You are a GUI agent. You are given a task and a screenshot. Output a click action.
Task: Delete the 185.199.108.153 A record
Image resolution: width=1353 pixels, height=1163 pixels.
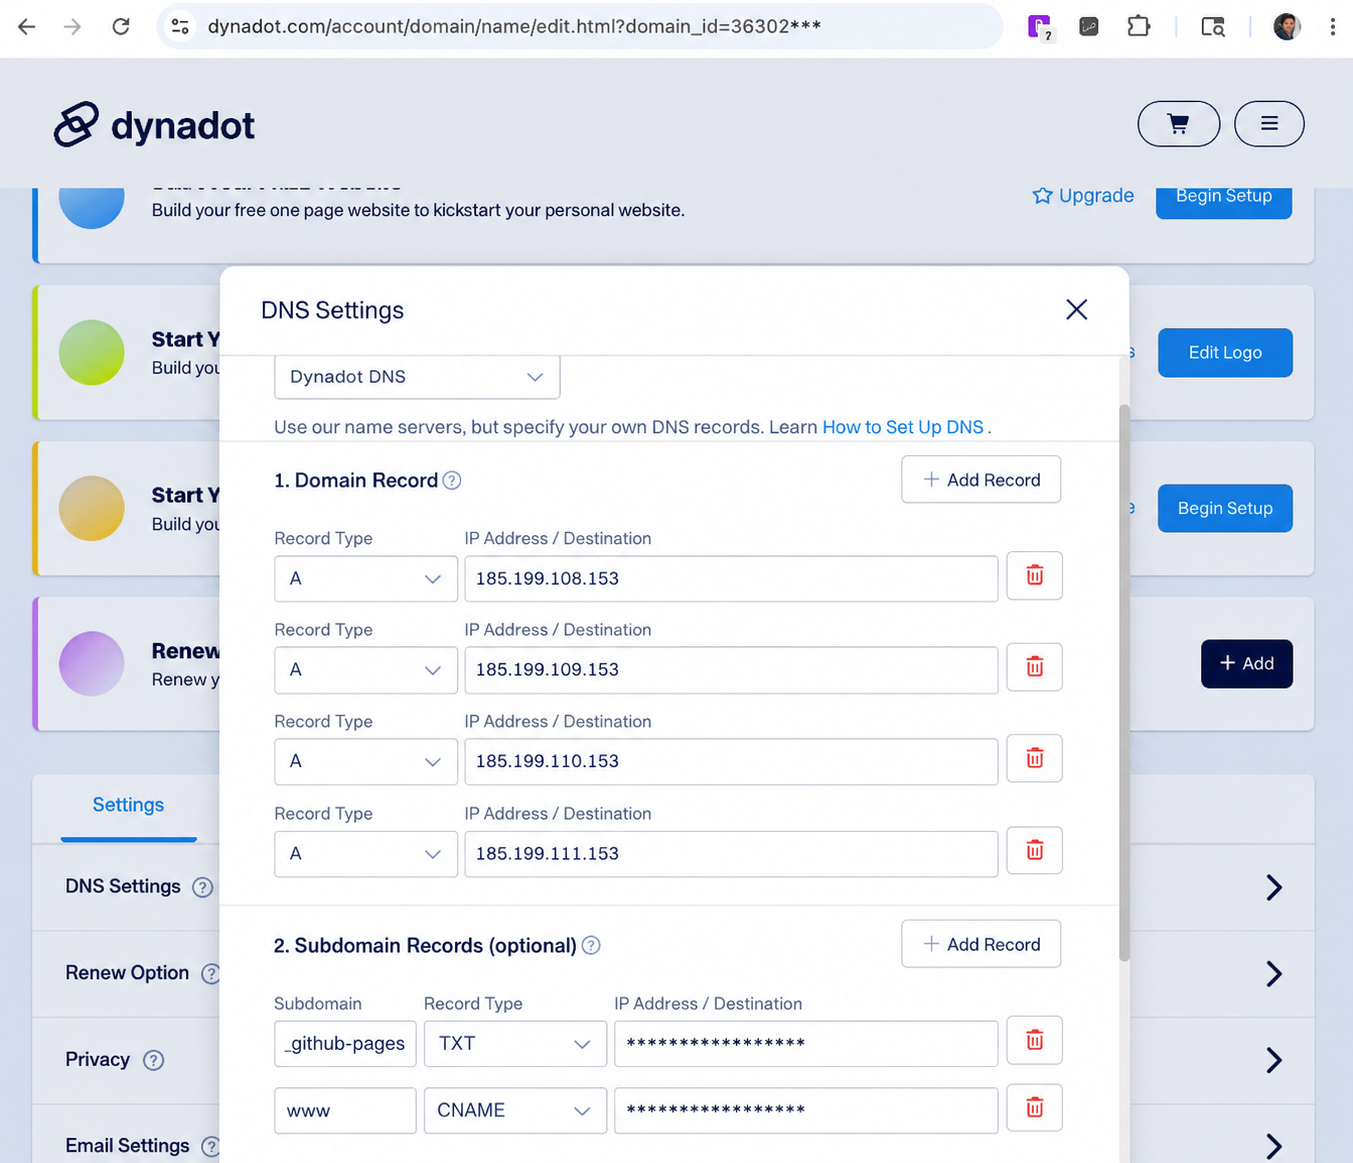coord(1034,576)
